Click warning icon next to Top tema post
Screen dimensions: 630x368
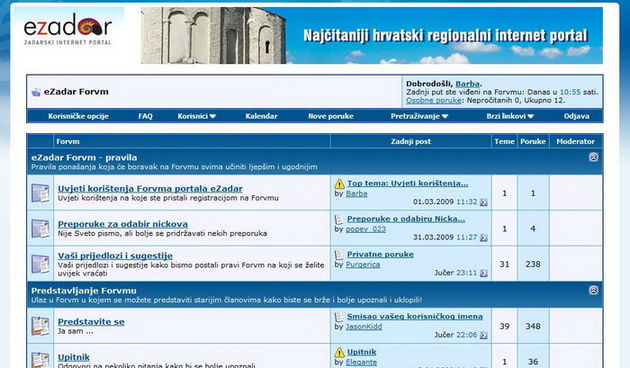pos(340,184)
